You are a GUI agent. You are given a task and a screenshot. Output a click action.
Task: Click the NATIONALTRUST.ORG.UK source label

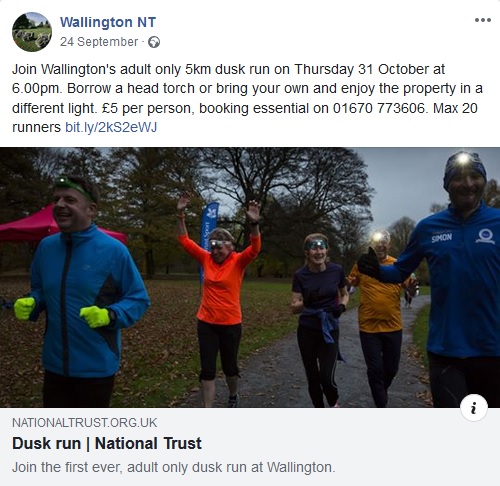[x=84, y=423]
